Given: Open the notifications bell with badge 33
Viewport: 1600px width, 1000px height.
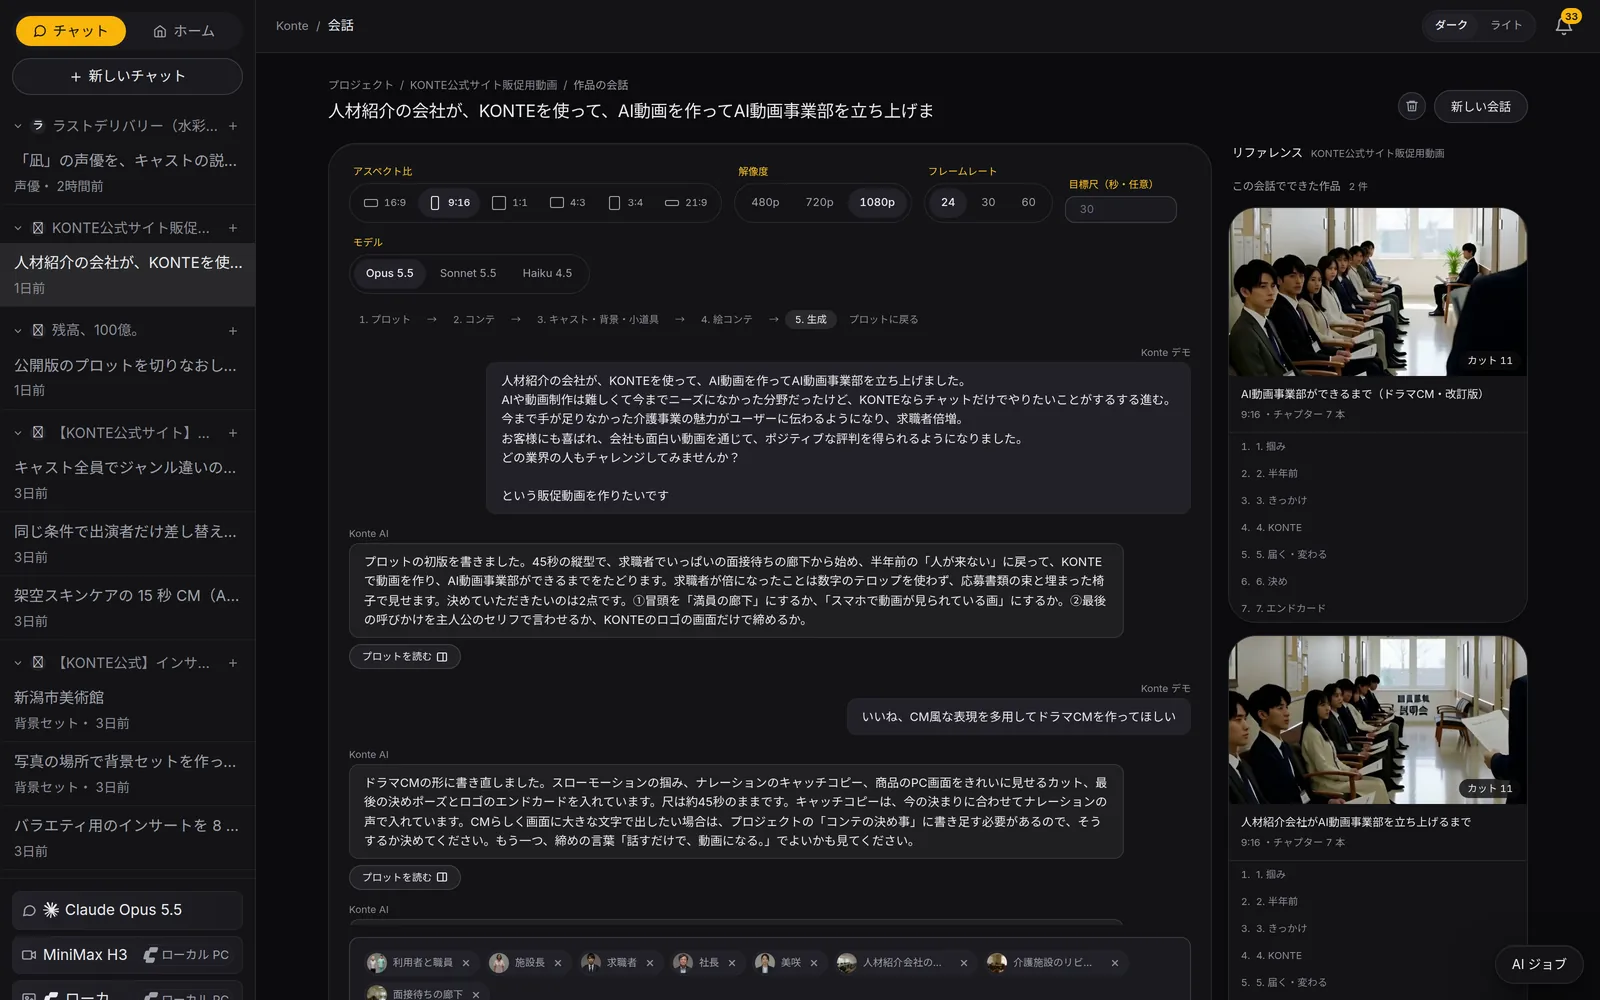Looking at the screenshot, I should [1564, 25].
